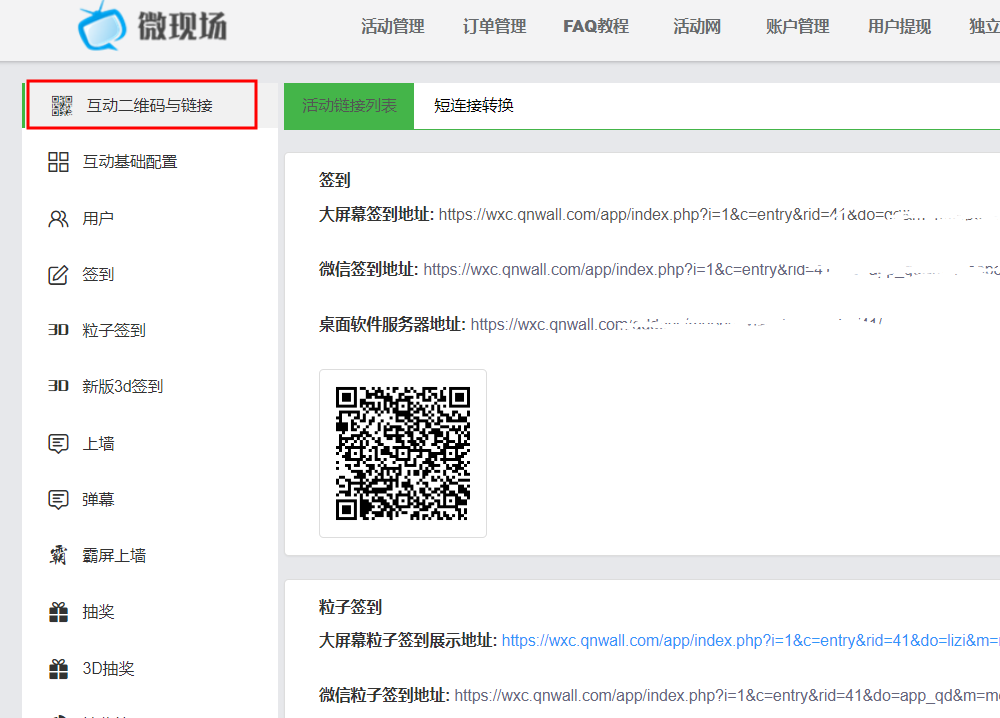Click the 3D icon beside 新版3d签到

(x=58, y=386)
